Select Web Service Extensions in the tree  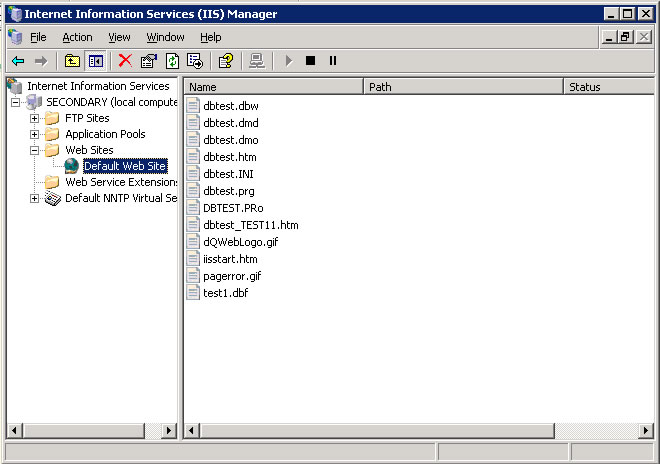pos(120,182)
